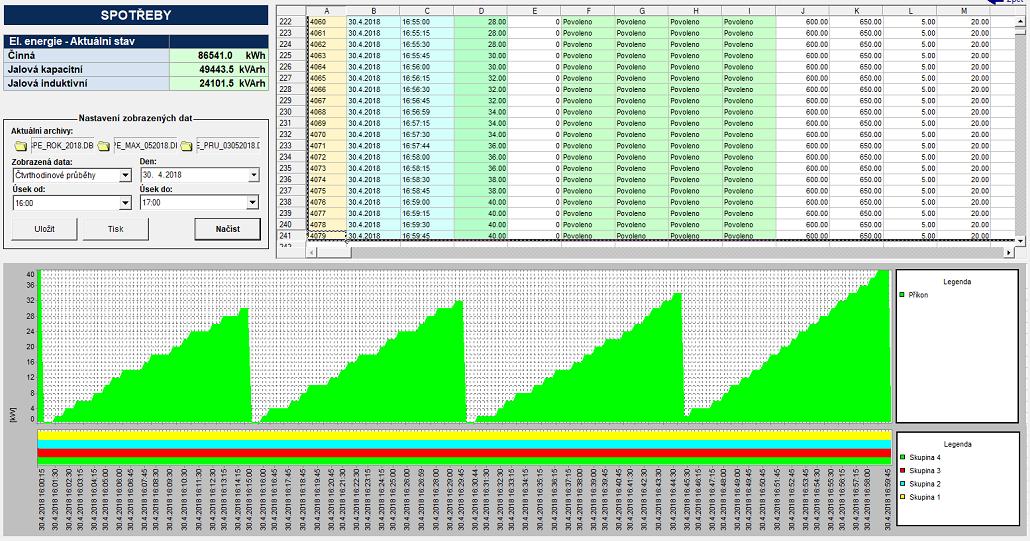Viewport: 1030px width, 541px height.
Task: Click vertical scrollbar up arrow in table
Action: [1020, 20]
